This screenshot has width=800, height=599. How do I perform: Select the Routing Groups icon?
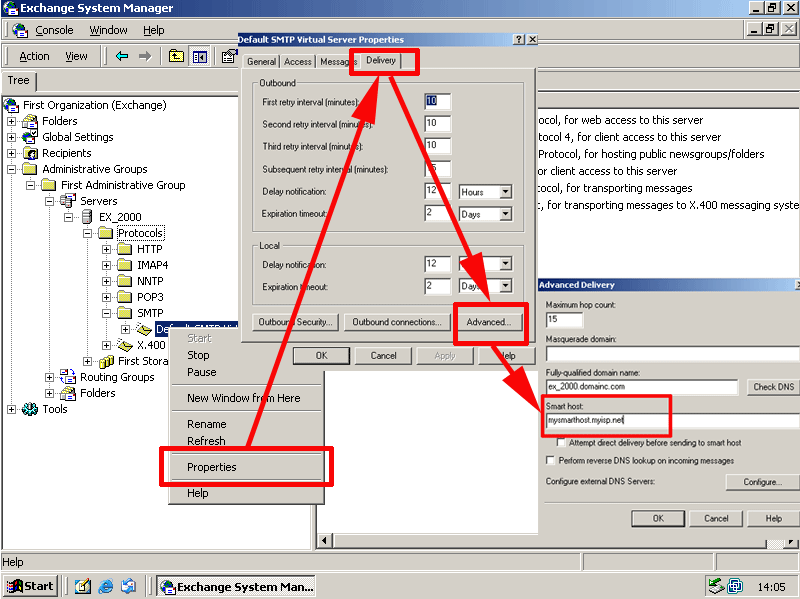click(68, 377)
